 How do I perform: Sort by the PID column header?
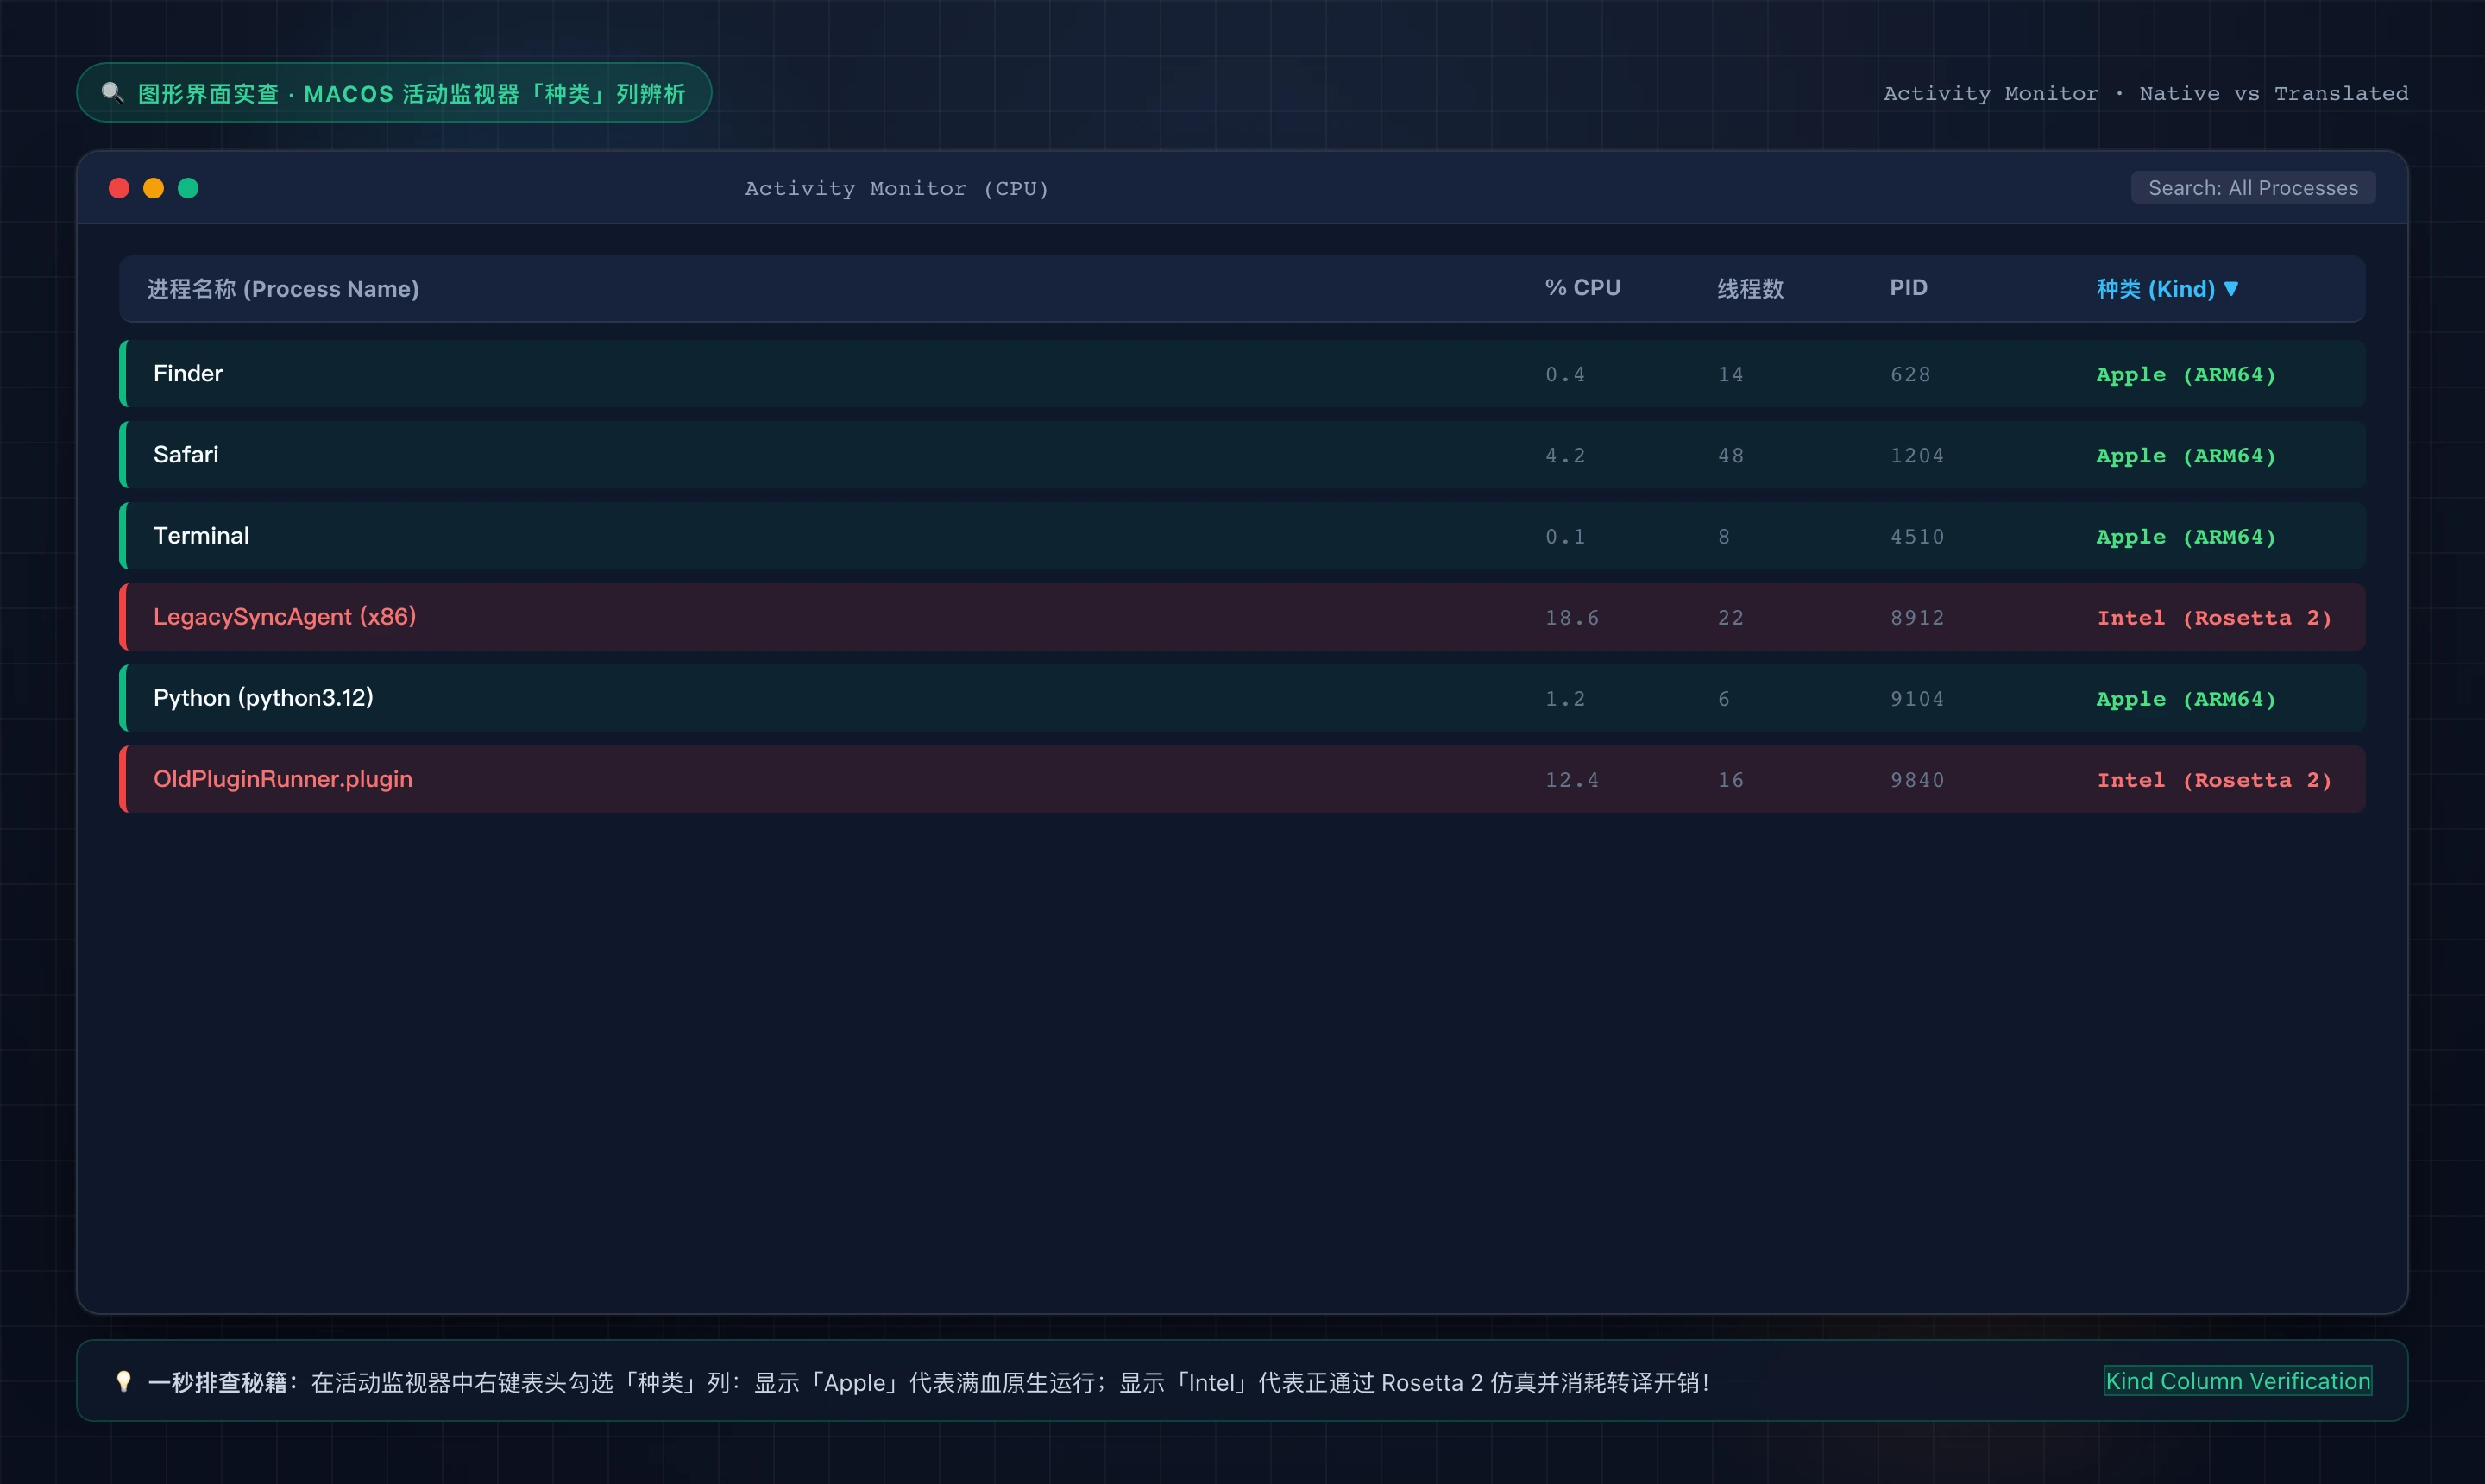point(1908,288)
